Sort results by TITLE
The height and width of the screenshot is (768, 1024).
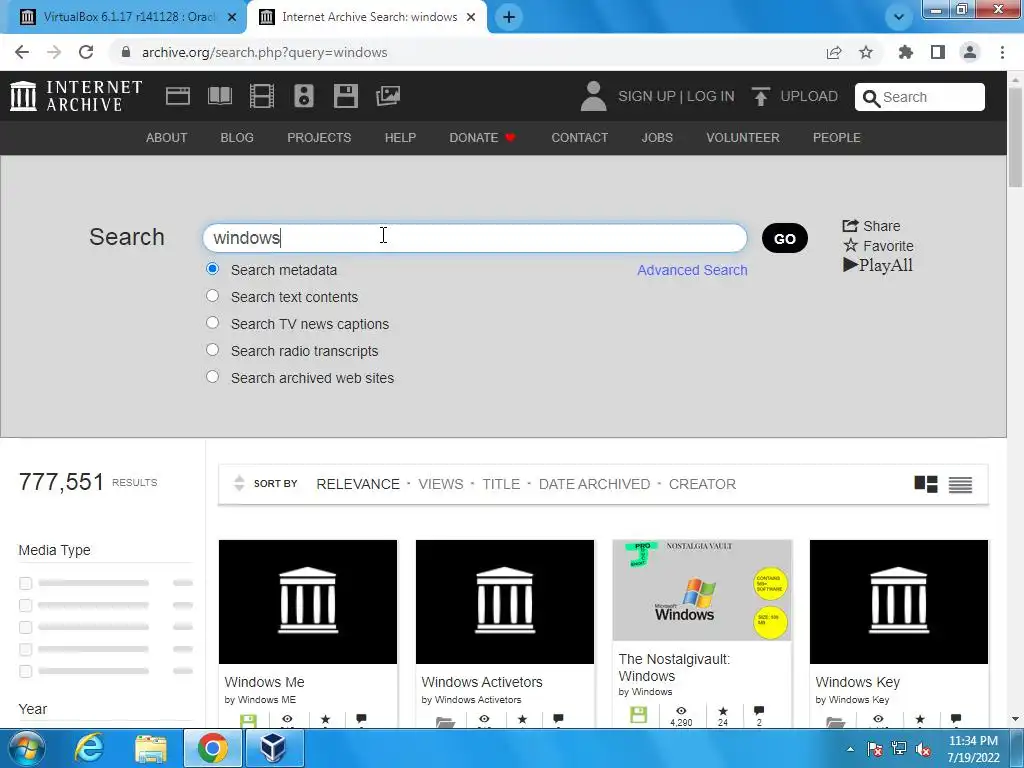pos(501,484)
